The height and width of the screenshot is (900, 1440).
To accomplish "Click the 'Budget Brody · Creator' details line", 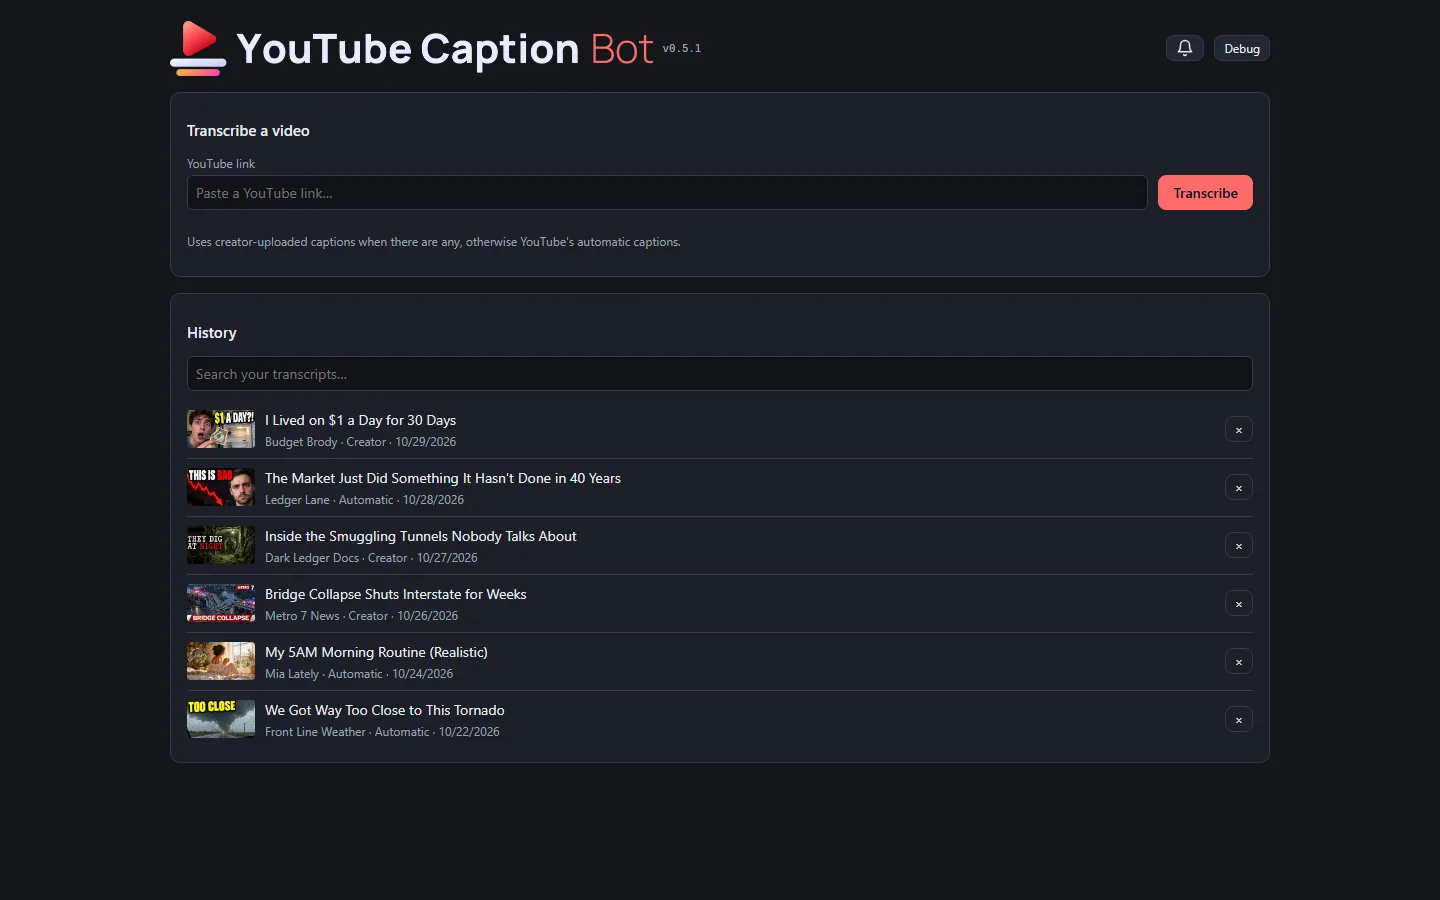I will (360, 442).
